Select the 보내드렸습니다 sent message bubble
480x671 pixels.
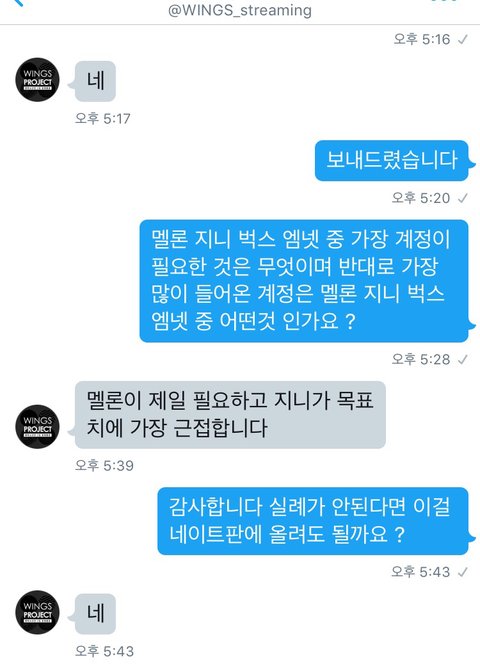pyautogui.click(x=391, y=160)
